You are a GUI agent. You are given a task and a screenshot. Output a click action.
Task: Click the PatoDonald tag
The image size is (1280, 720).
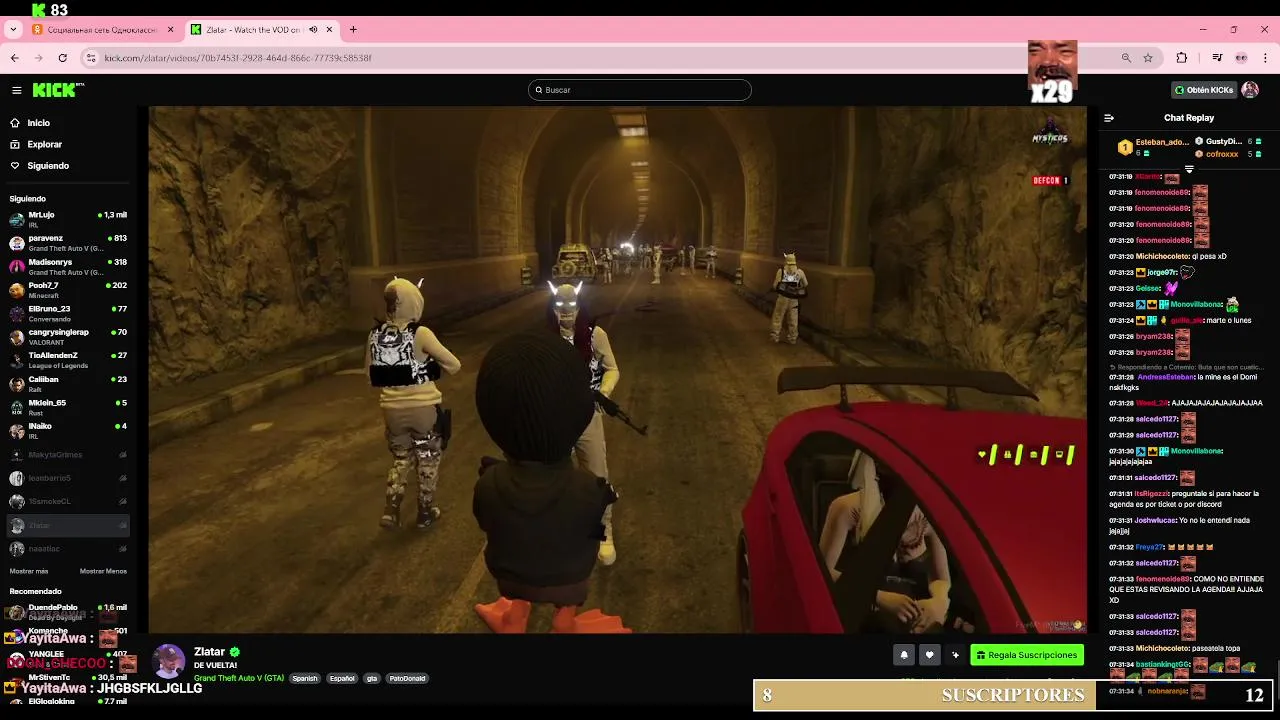407,678
